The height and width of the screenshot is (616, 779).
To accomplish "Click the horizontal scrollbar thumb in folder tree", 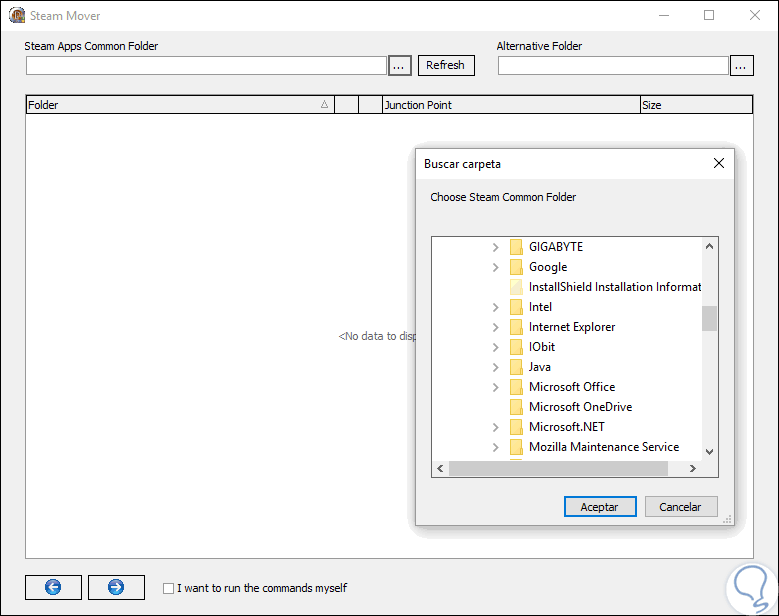I will tap(558, 468).
